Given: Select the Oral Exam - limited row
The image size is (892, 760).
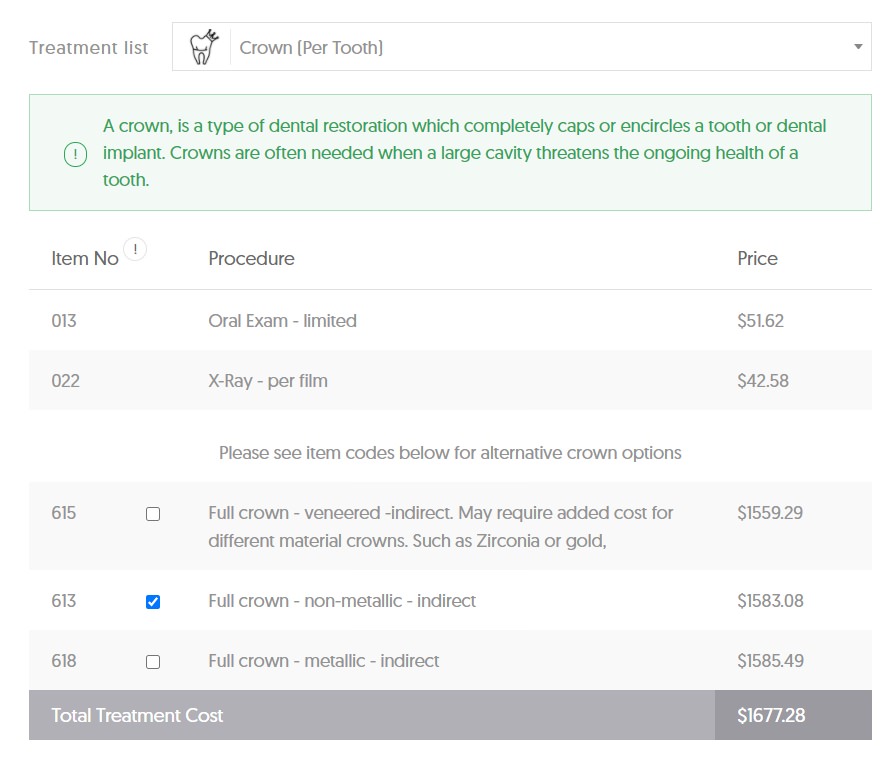Looking at the screenshot, I should pyautogui.click(x=282, y=321).
